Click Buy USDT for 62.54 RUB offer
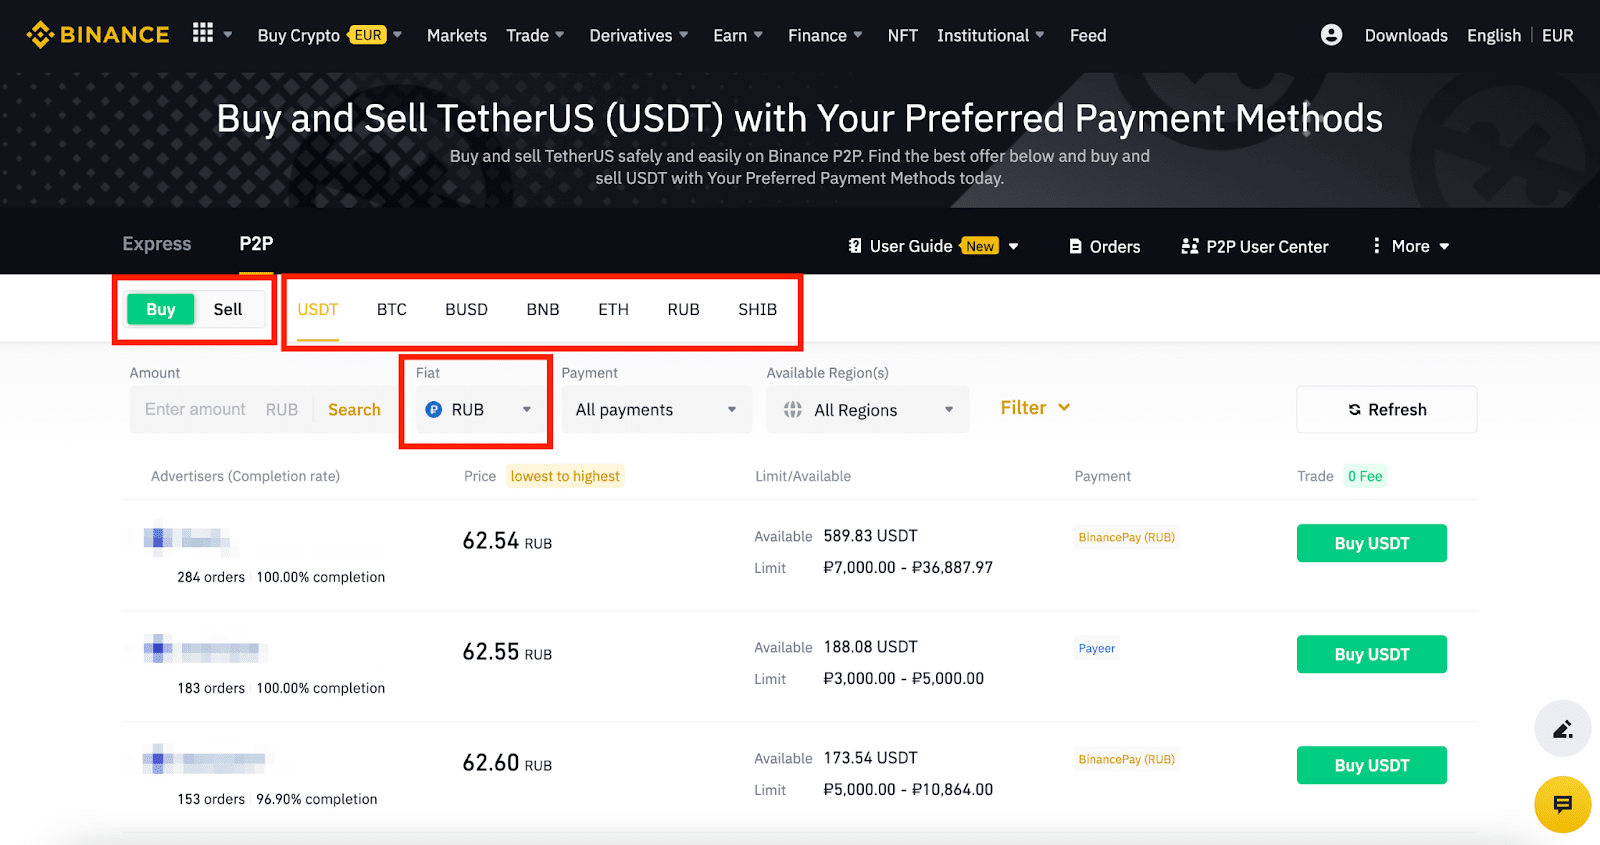The height and width of the screenshot is (845, 1600). (1372, 543)
